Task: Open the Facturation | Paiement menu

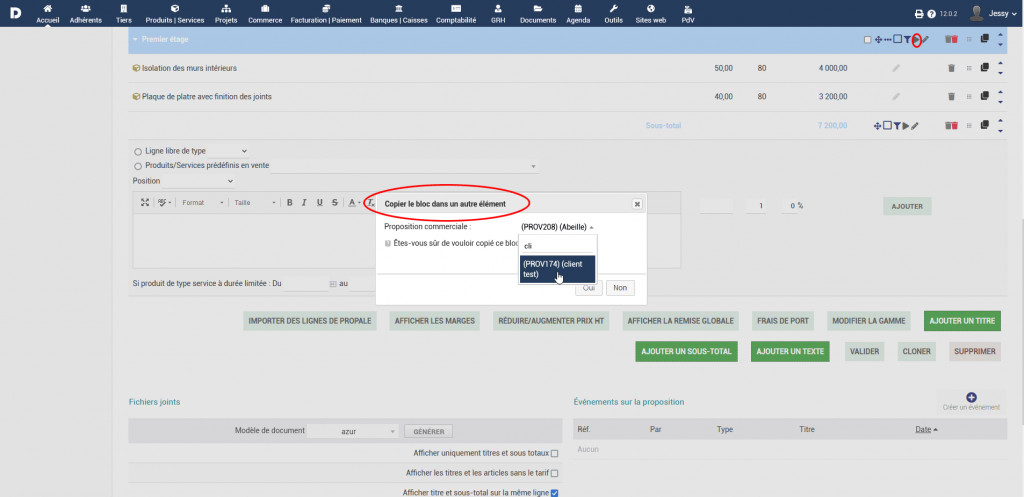Action: pos(325,14)
